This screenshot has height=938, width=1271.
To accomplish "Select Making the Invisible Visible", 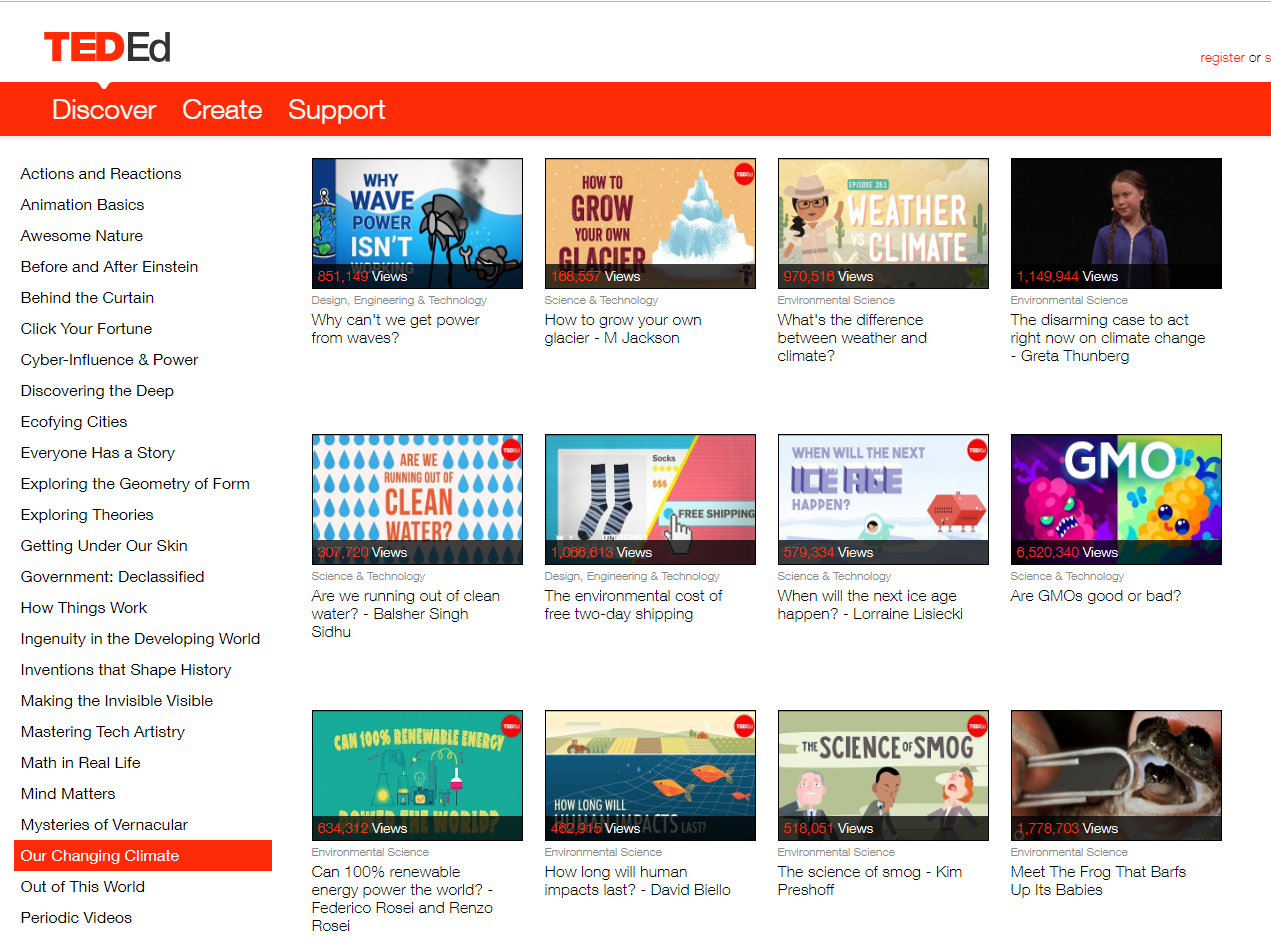I will click(x=117, y=701).
